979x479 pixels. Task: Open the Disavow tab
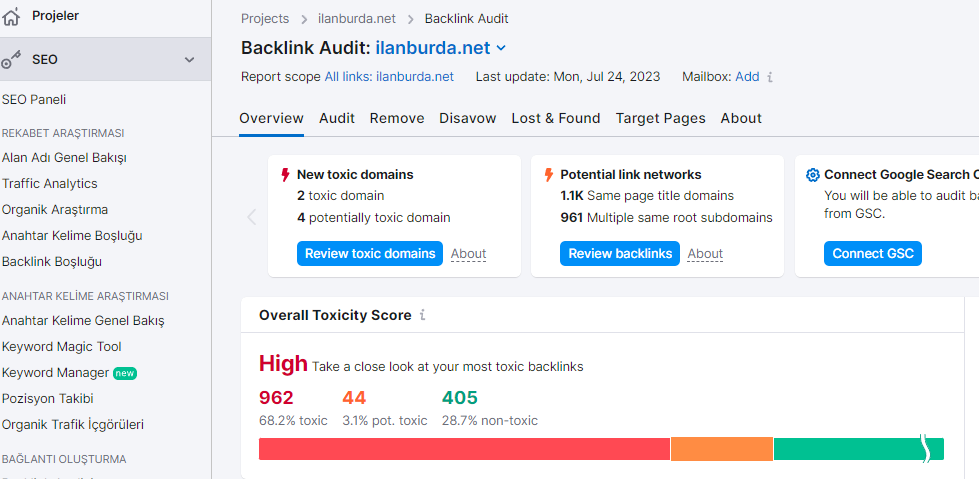[468, 118]
